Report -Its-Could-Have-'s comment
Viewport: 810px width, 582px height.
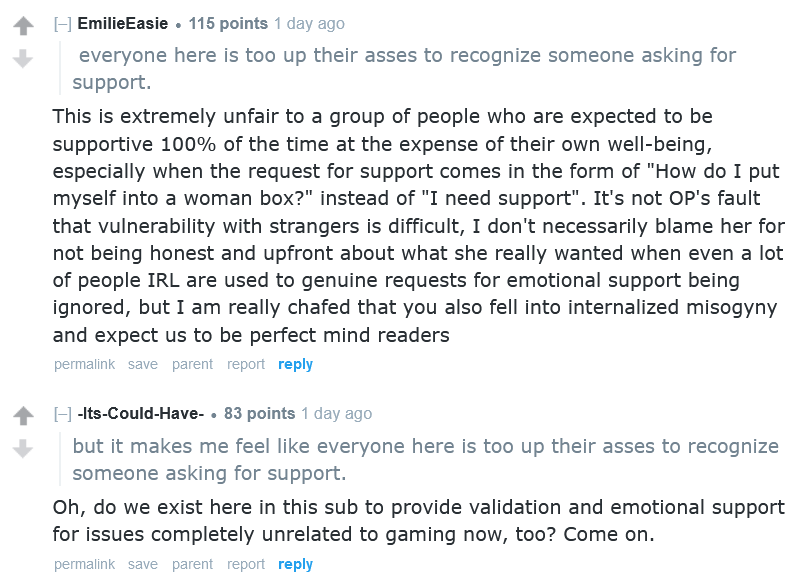point(246,565)
